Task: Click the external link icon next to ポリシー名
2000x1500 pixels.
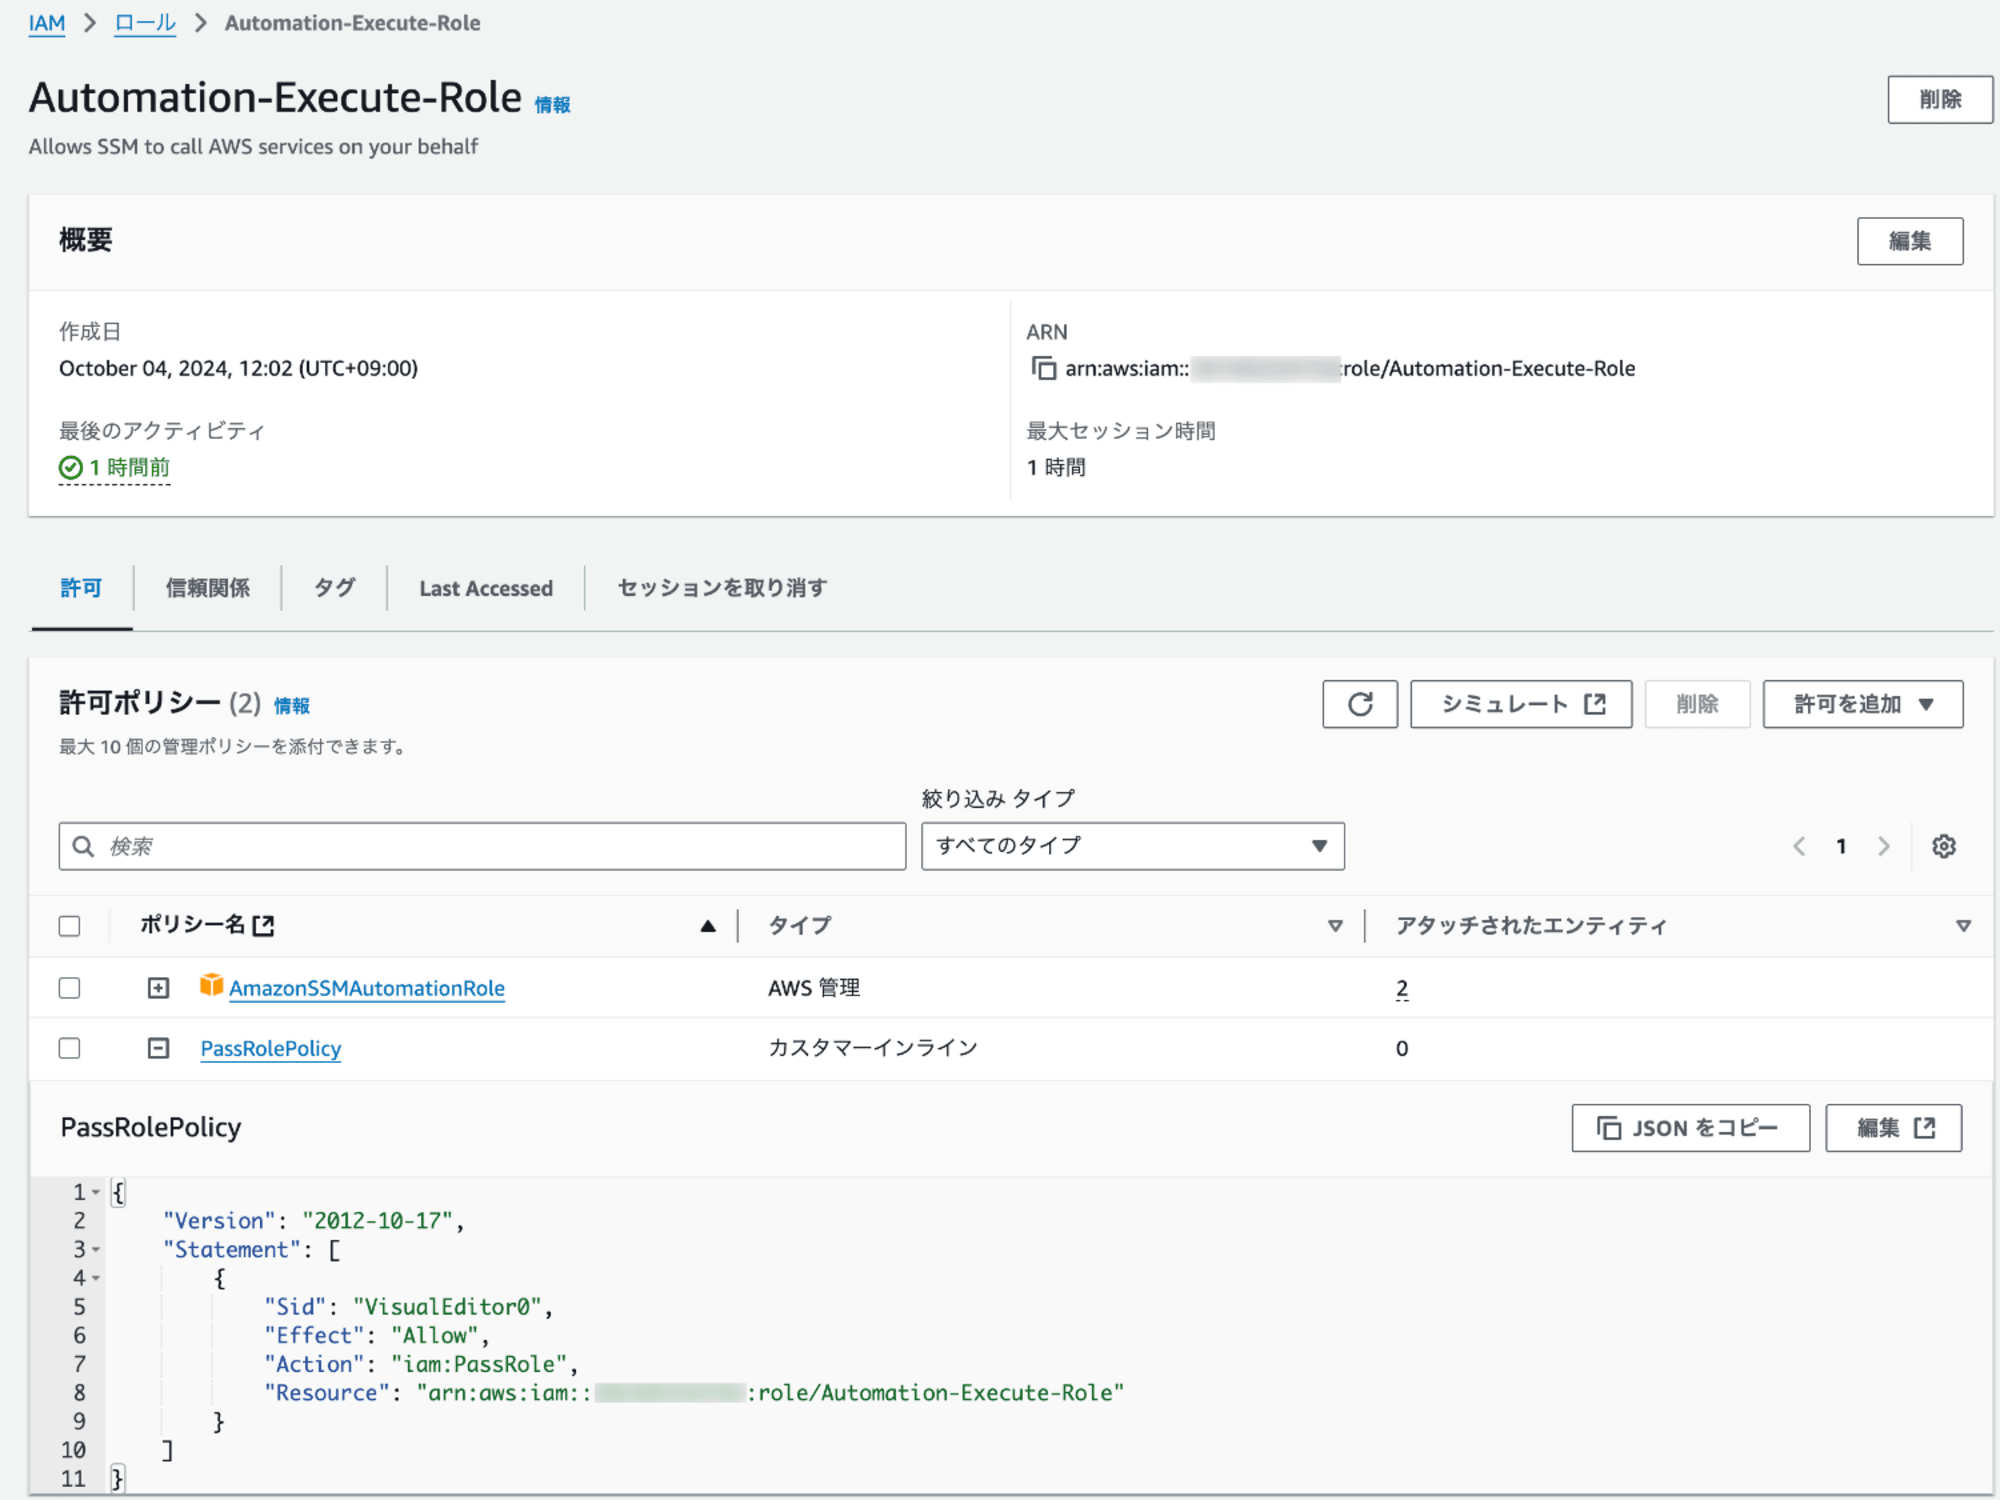Action: [x=263, y=926]
